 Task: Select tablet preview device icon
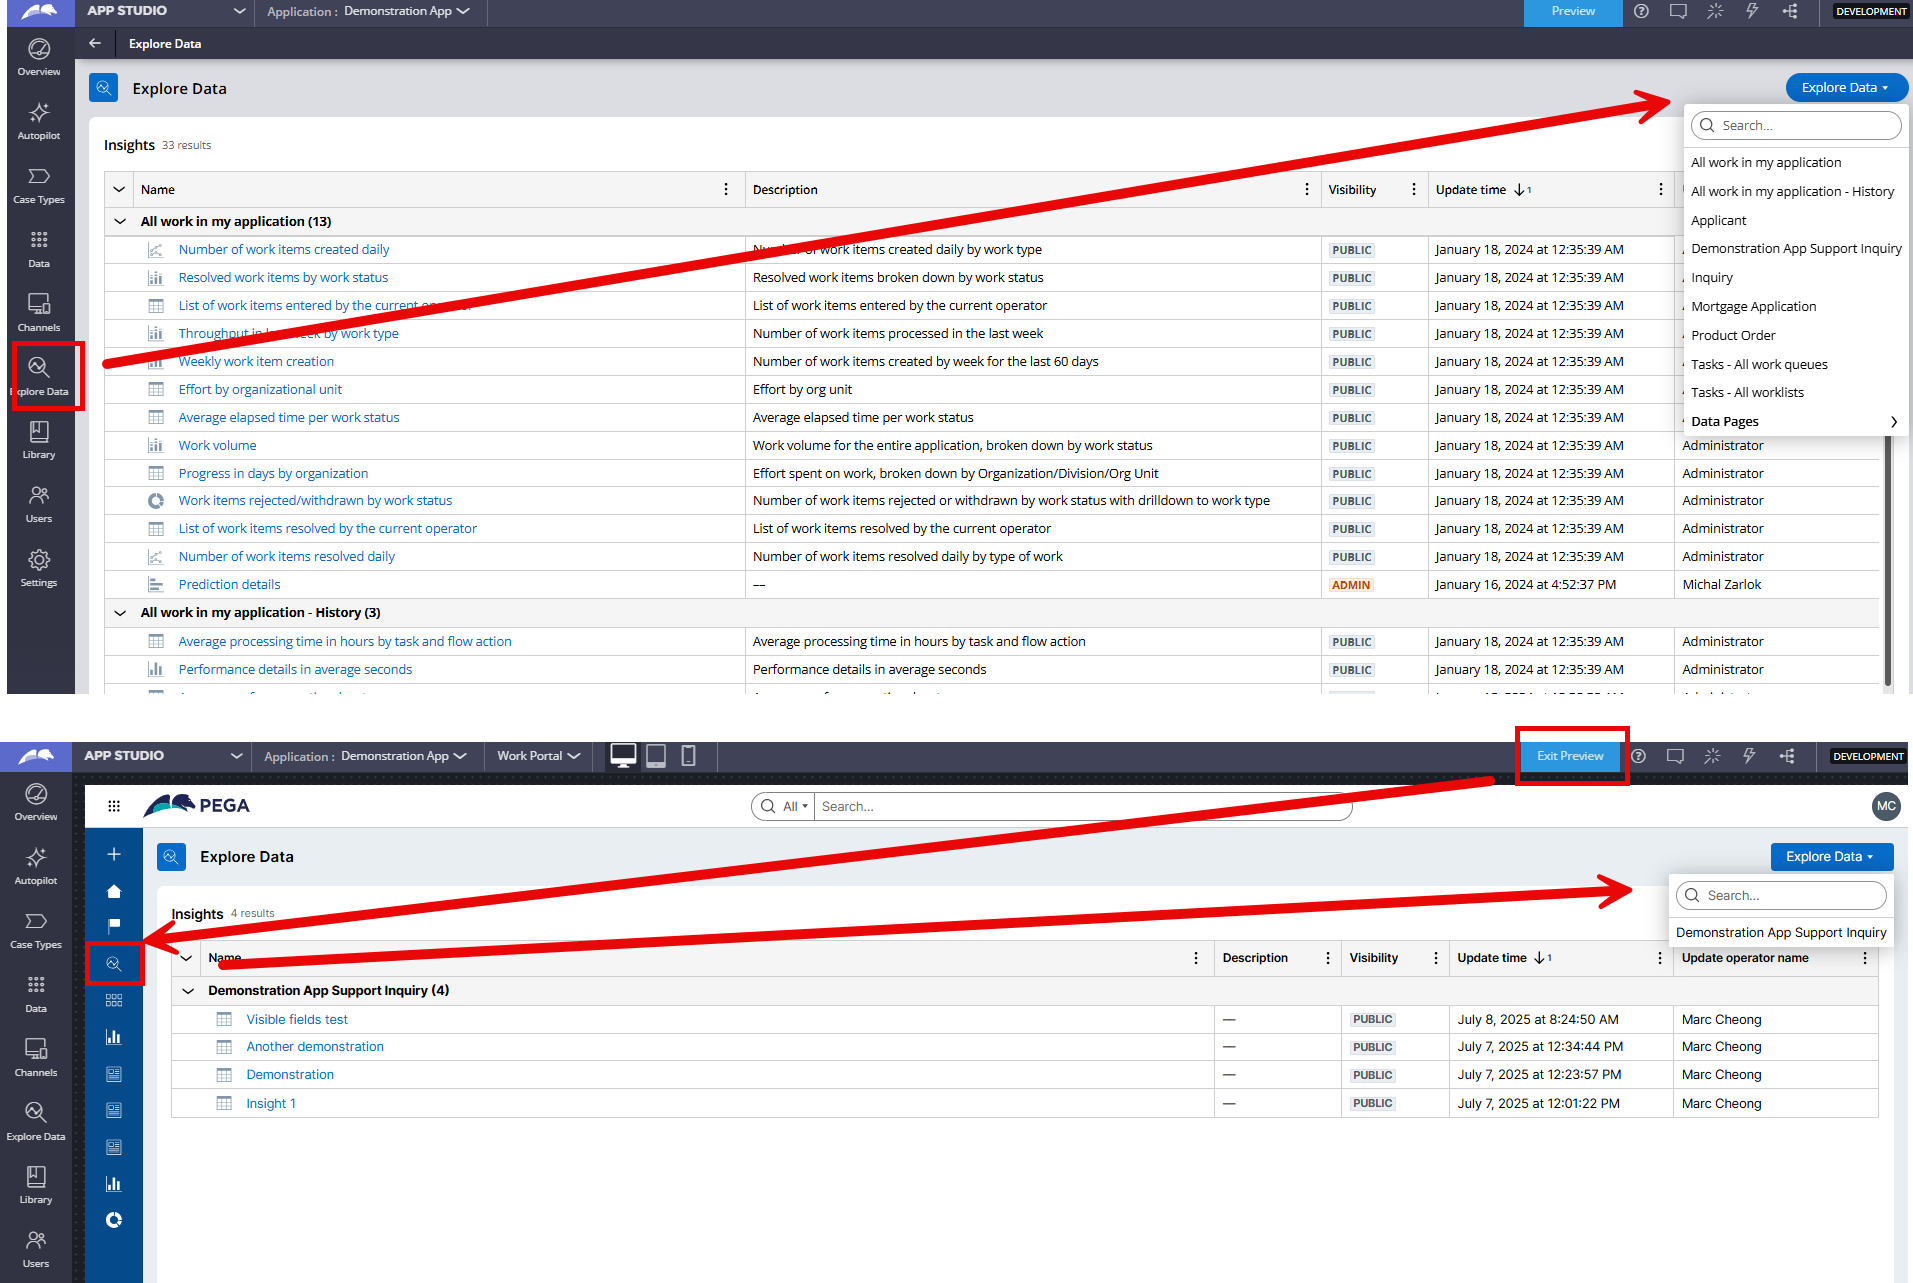pyautogui.click(x=656, y=756)
